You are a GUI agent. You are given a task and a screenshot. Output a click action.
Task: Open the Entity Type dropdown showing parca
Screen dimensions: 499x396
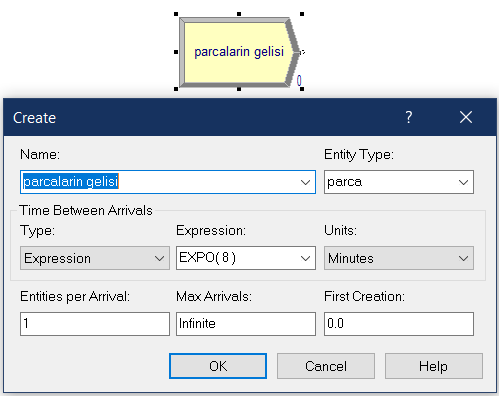click(x=399, y=182)
